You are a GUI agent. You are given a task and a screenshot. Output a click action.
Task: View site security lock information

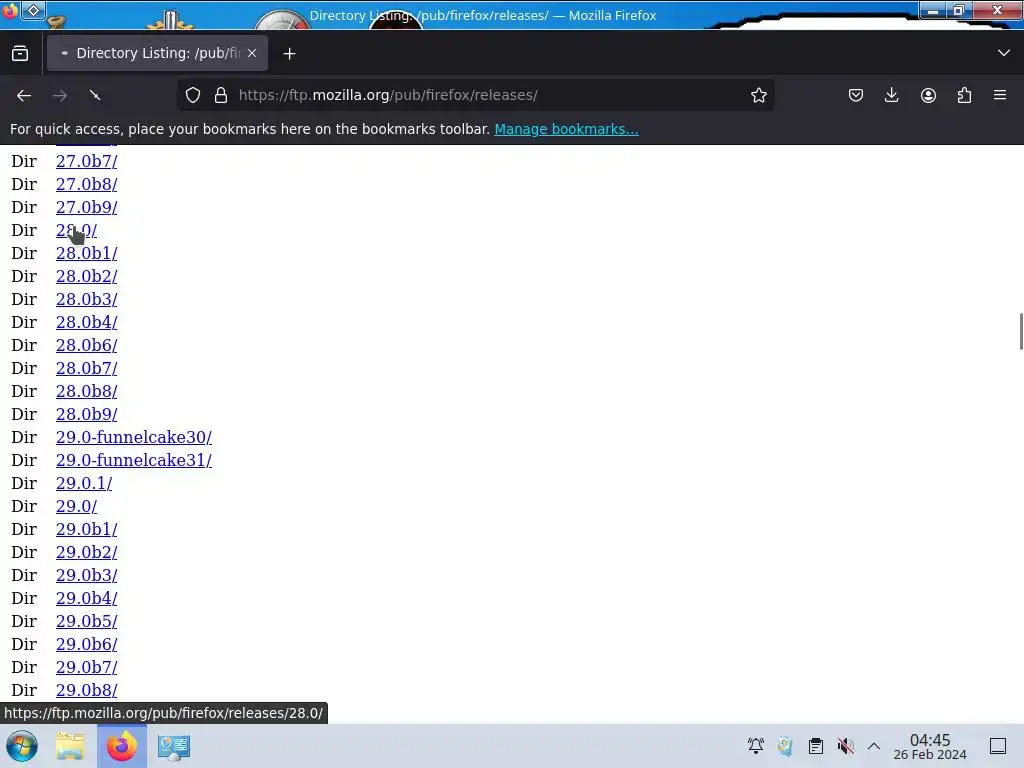(x=221, y=95)
